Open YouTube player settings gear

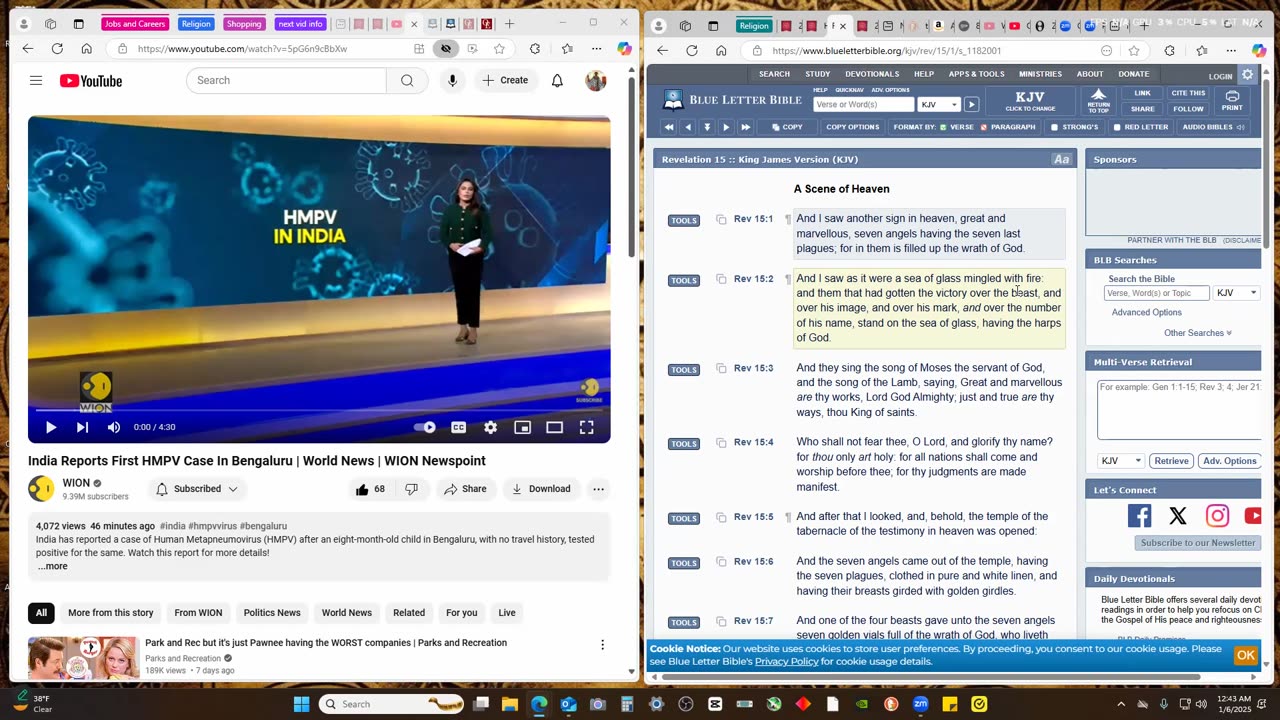pyautogui.click(x=490, y=427)
